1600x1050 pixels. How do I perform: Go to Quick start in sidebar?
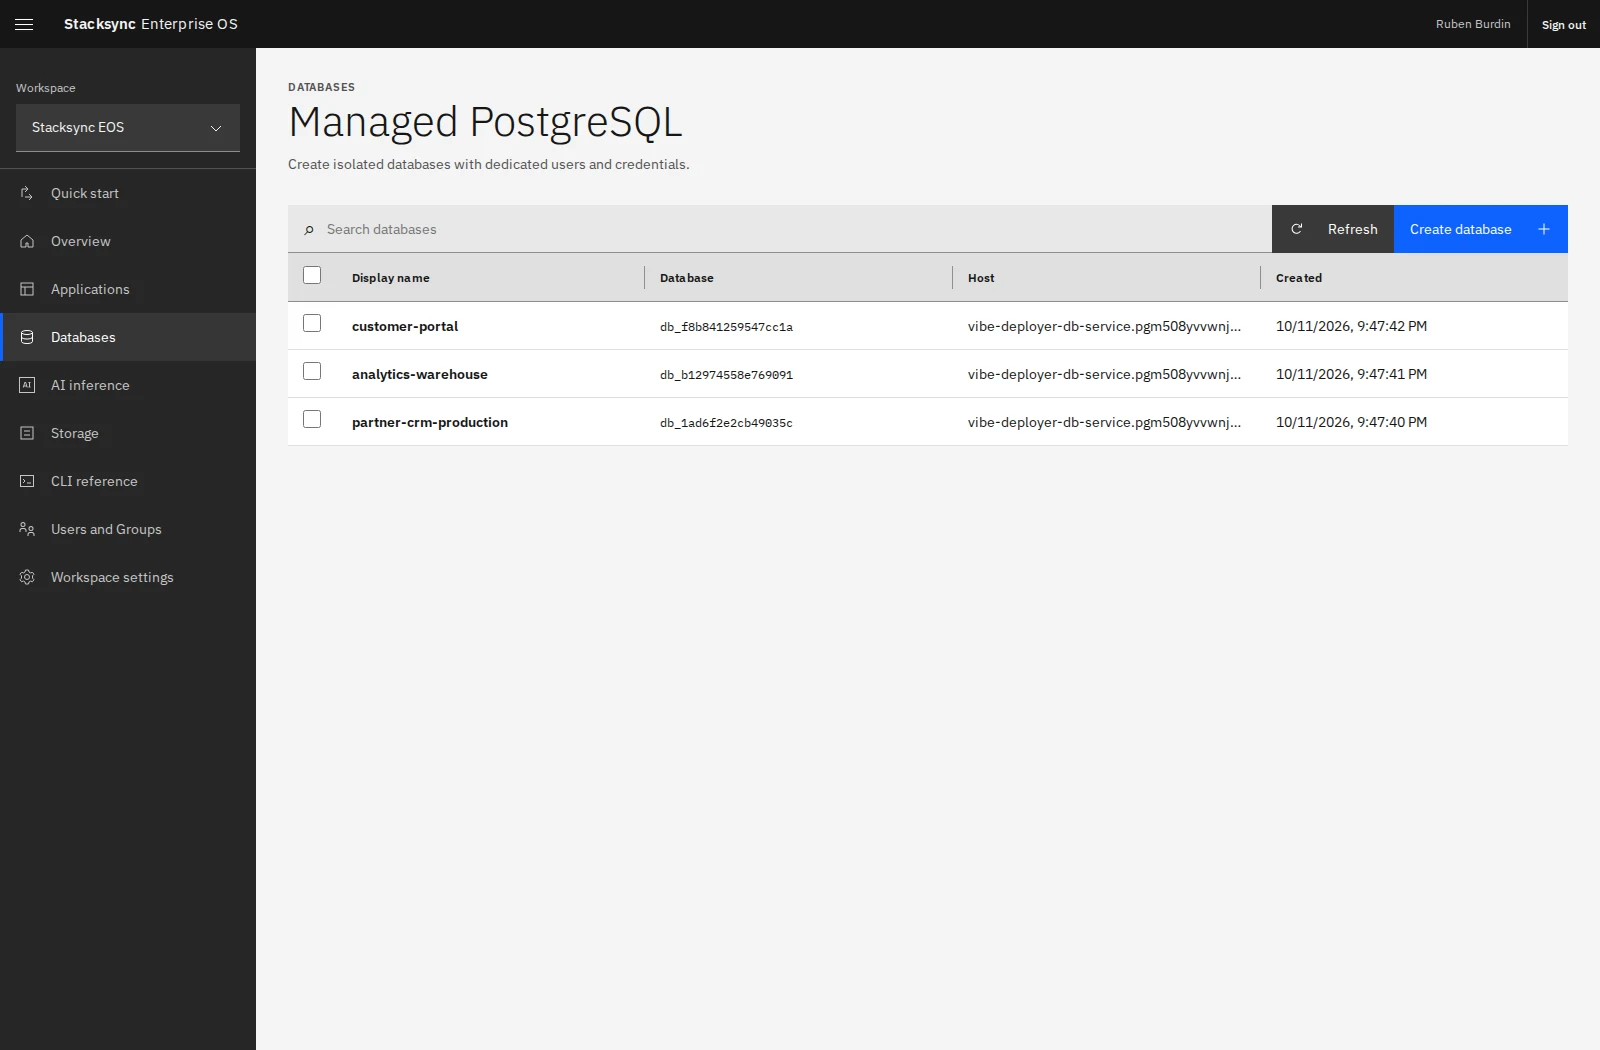point(128,193)
